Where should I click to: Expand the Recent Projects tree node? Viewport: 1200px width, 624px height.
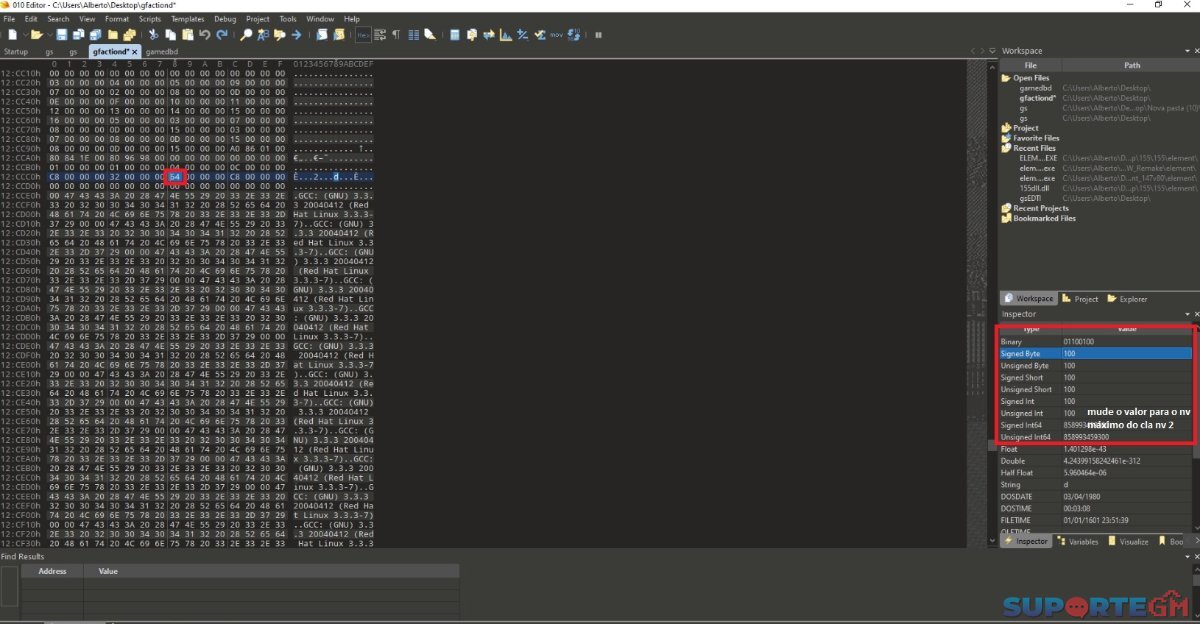coord(1006,208)
